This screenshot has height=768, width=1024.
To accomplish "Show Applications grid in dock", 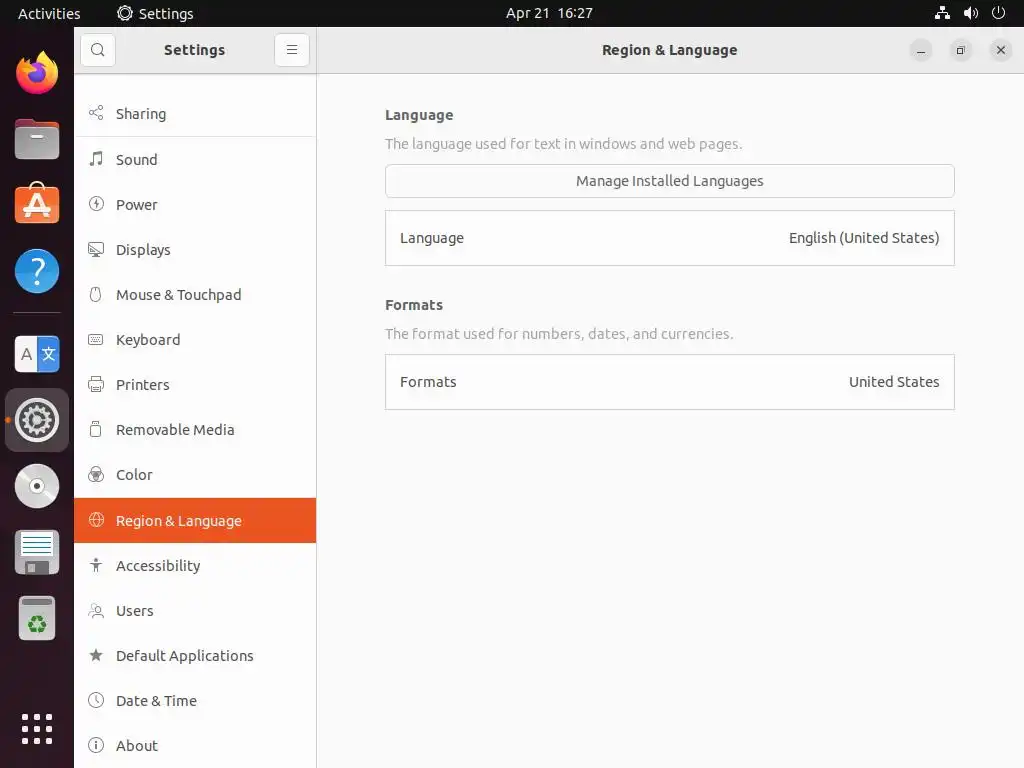I will [37, 728].
